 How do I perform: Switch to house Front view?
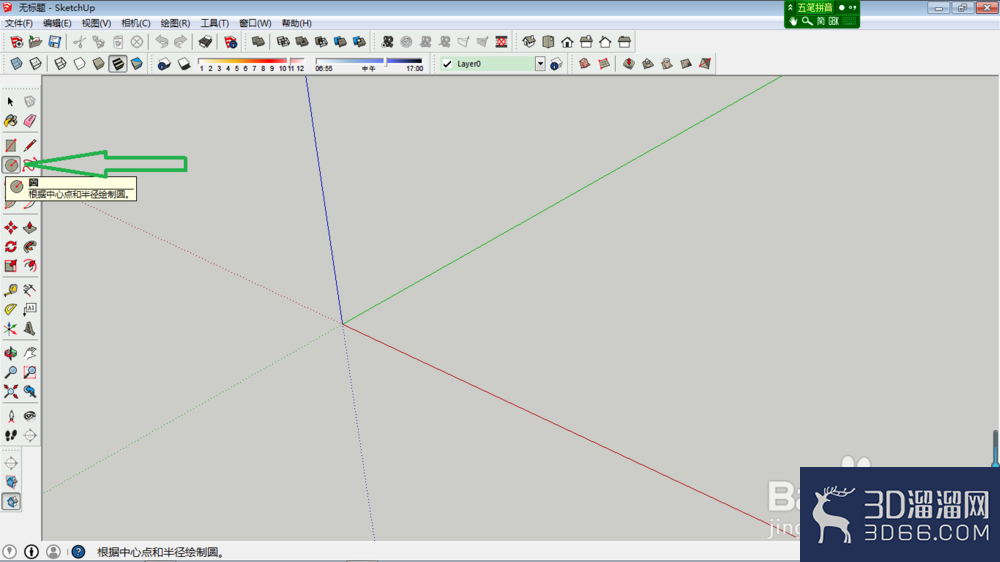[567, 42]
